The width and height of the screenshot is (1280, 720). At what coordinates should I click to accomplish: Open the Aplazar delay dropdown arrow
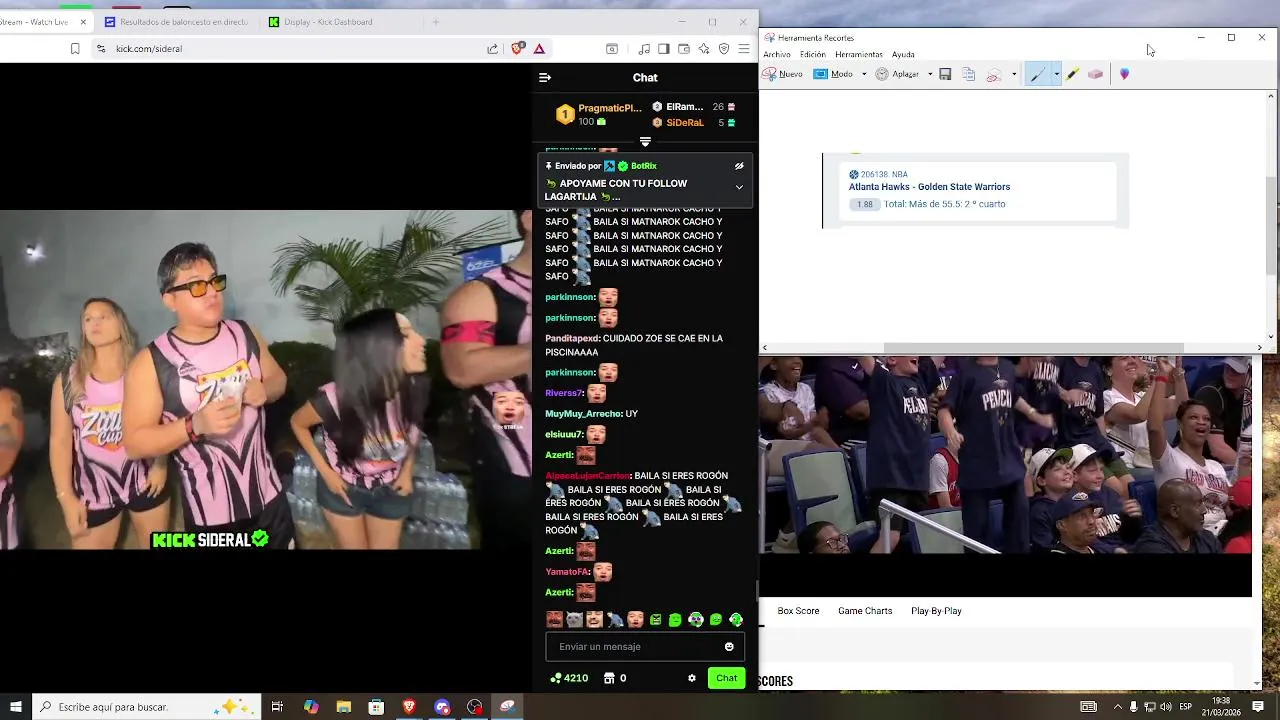pyautogui.click(x=930, y=74)
